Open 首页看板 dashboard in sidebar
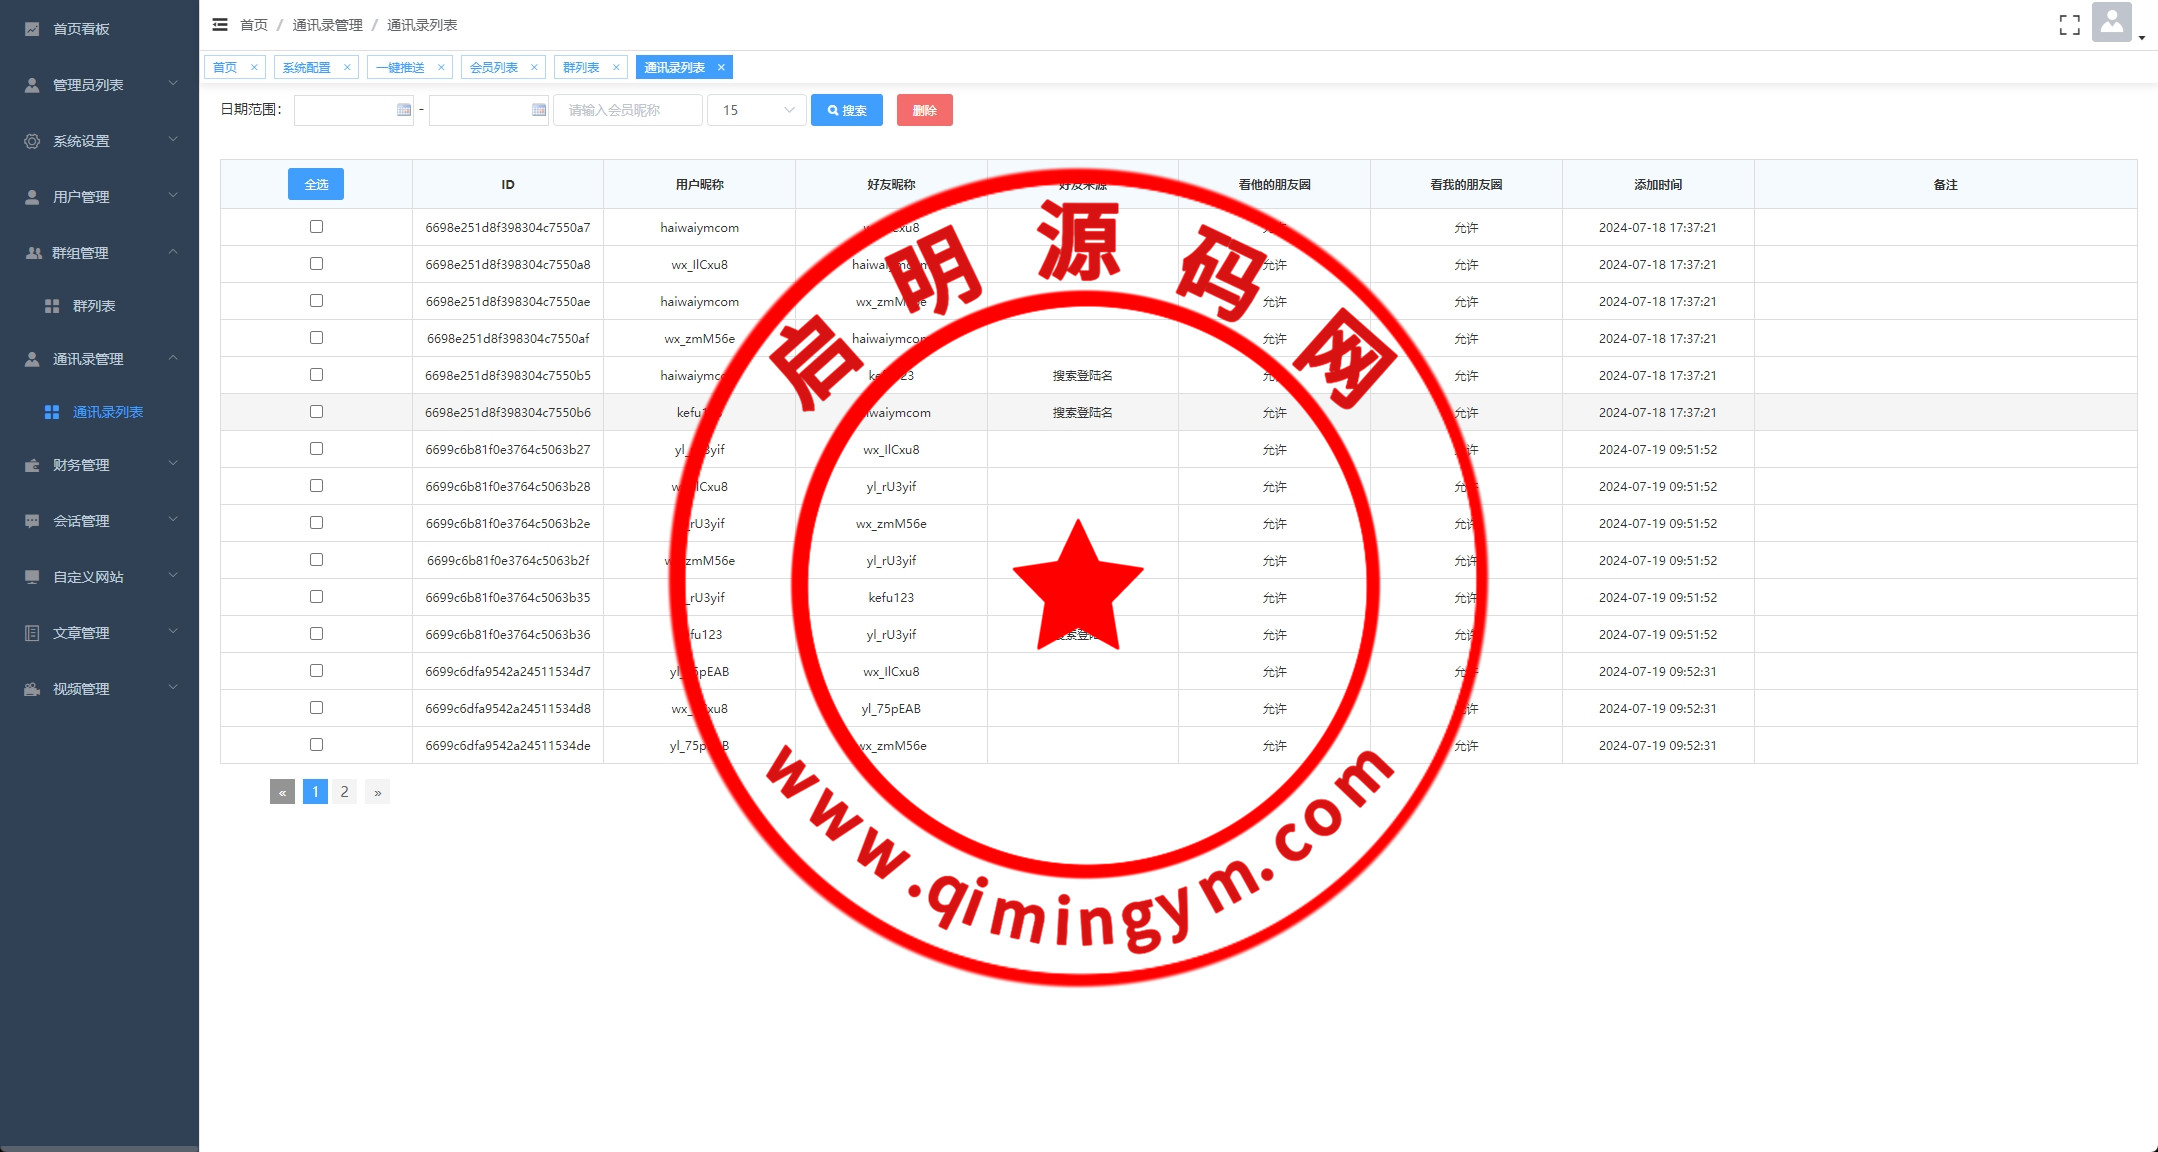2158x1152 pixels. pyautogui.click(x=81, y=29)
